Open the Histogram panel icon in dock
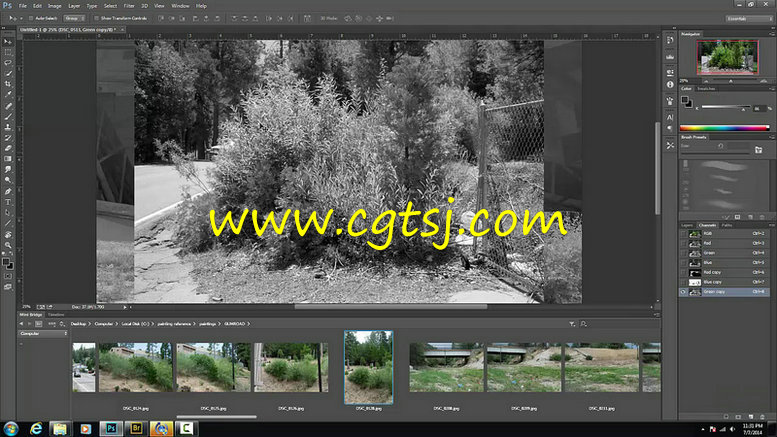This screenshot has height=437, width=777. click(x=670, y=57)
